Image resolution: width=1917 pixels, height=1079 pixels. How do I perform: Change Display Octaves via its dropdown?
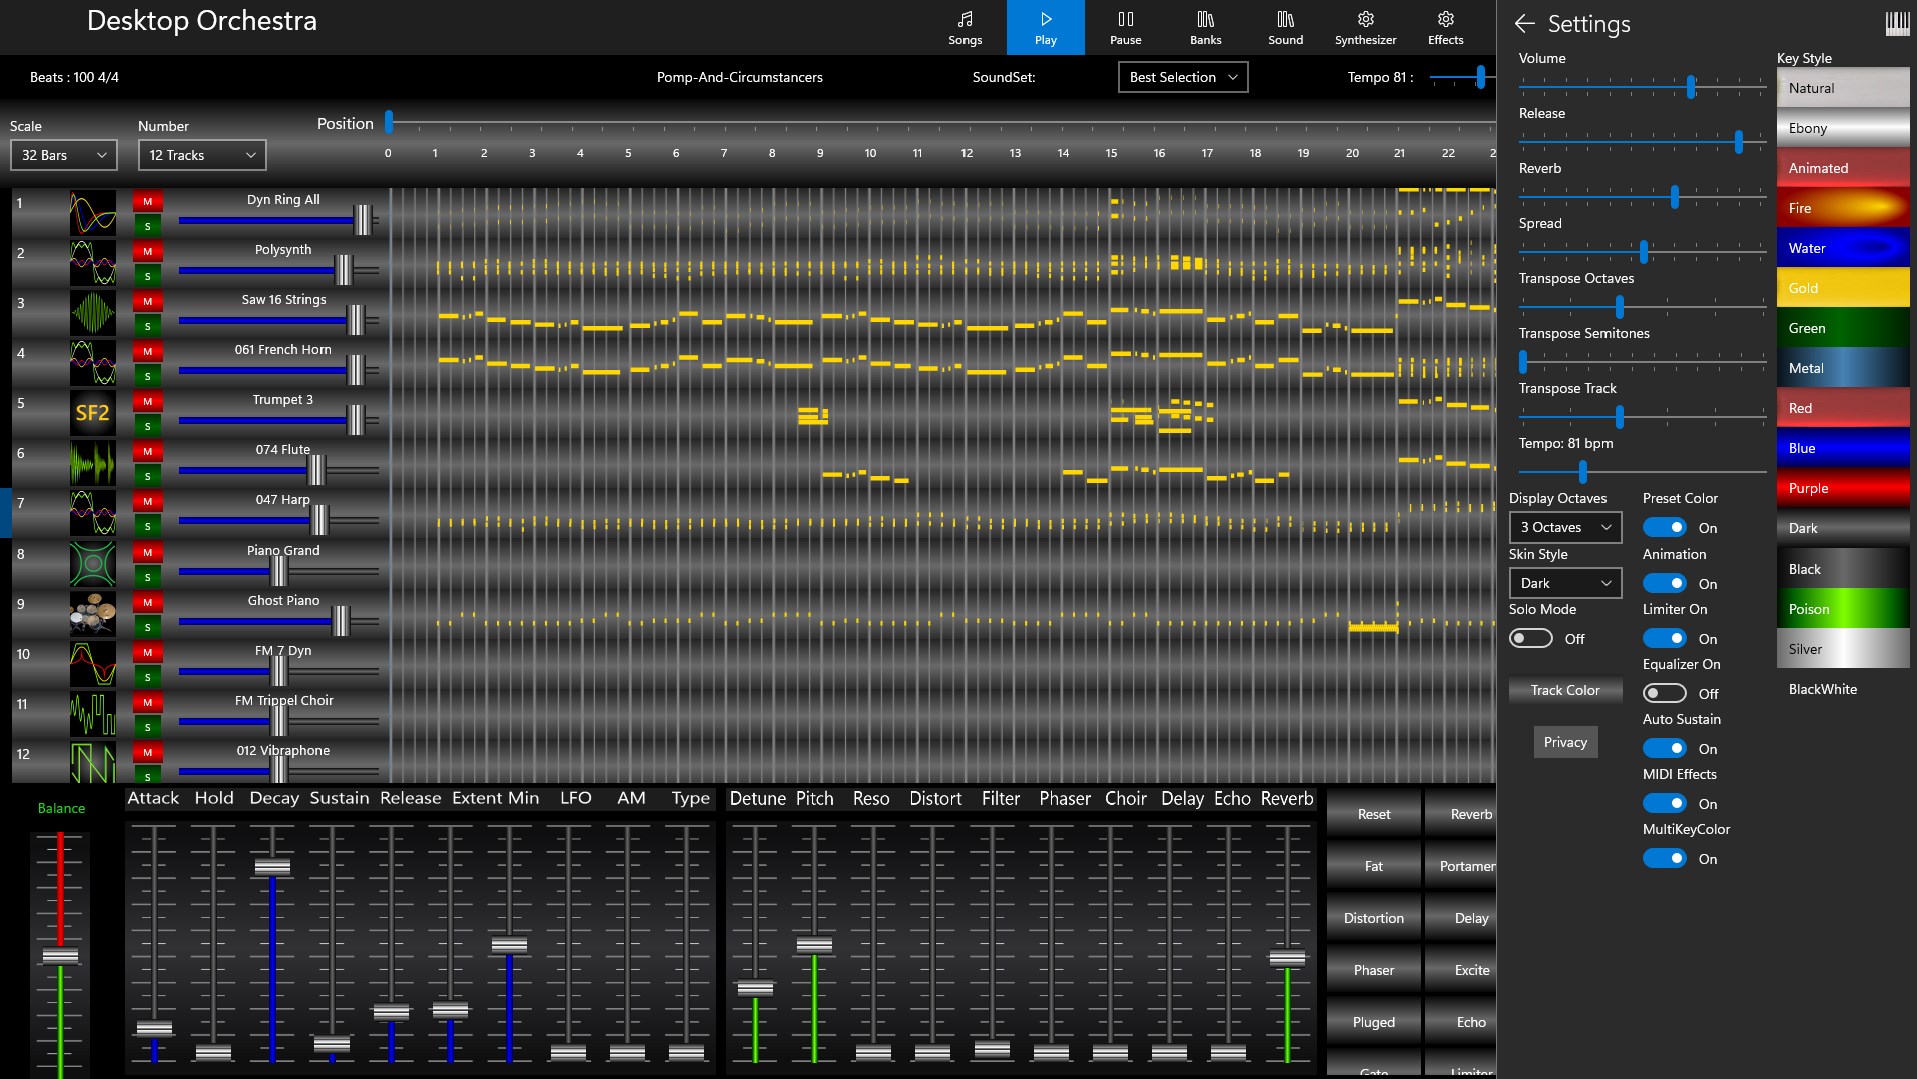click(1565, 527)
